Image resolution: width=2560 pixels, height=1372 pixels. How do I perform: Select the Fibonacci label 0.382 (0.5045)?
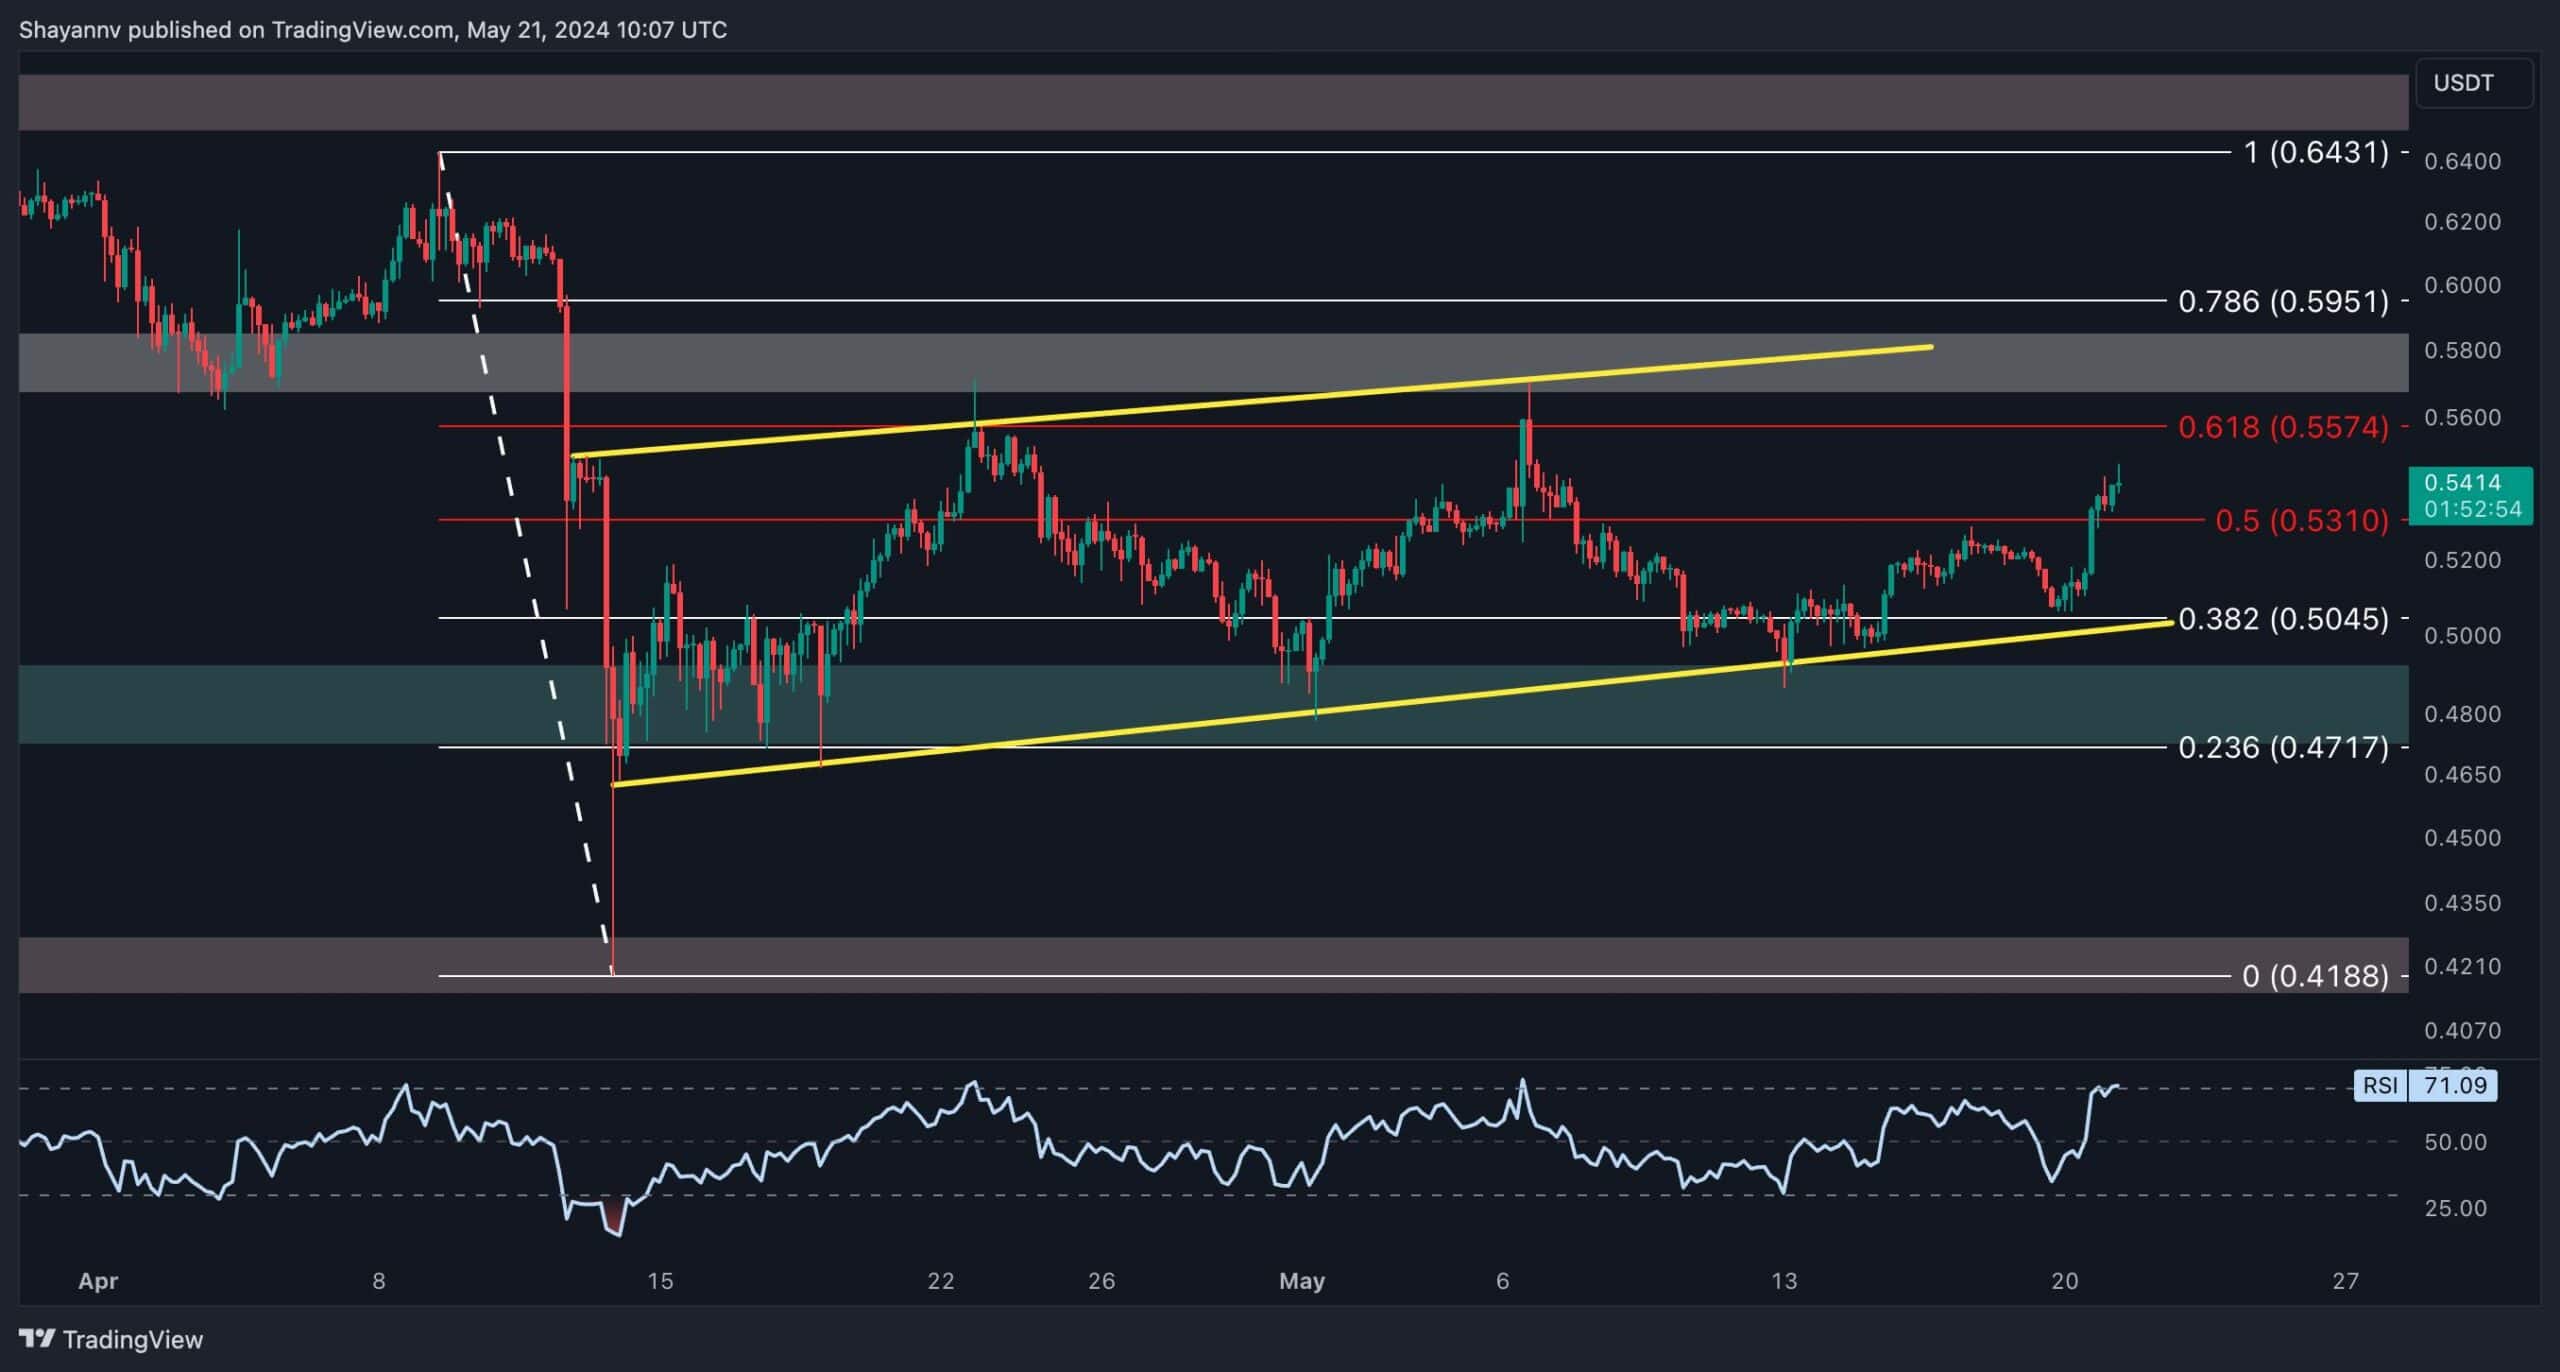(2284, 619)
